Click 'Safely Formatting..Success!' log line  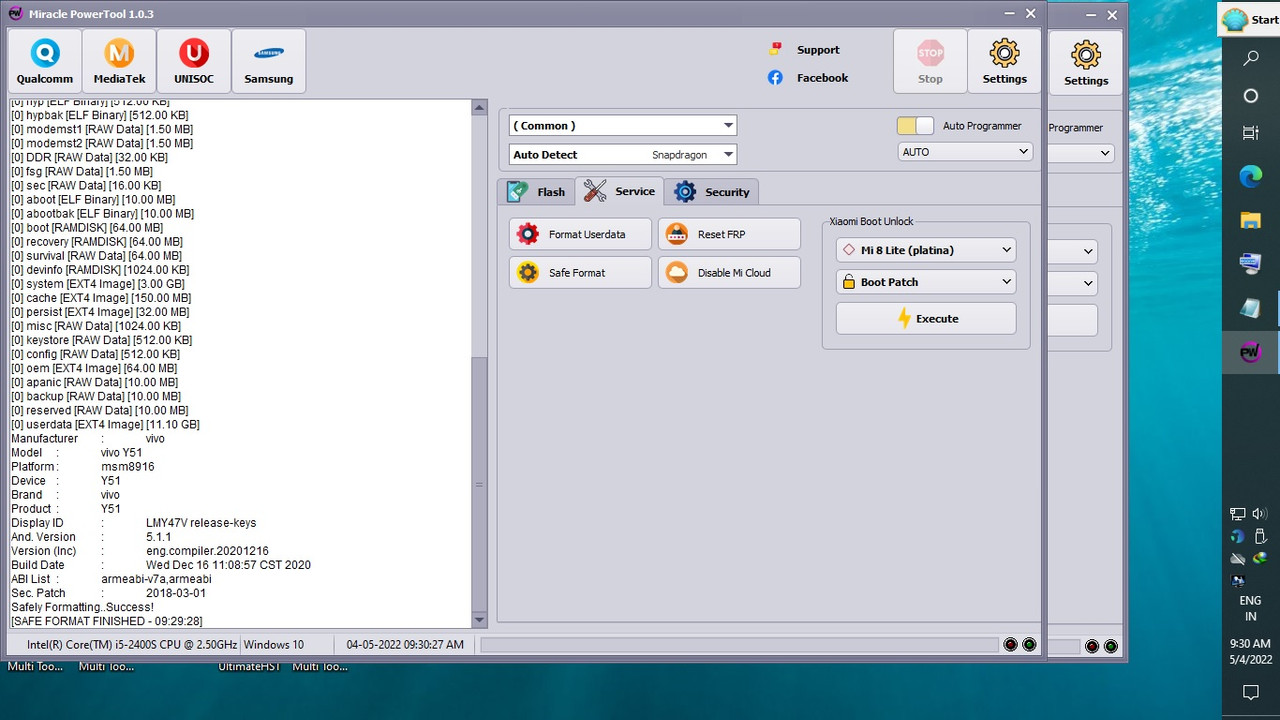(x=83, y=607)
